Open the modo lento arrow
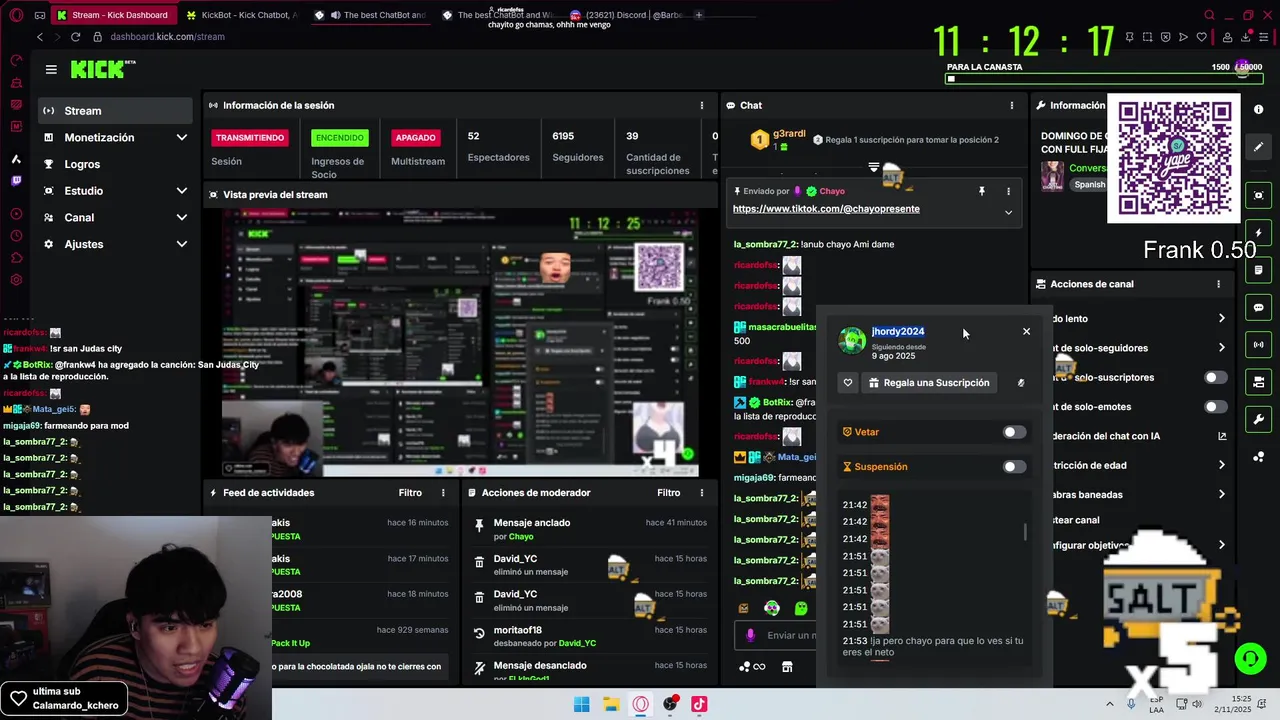Viewport: 1280px width, 720px height. click(x=1221, y=318)
